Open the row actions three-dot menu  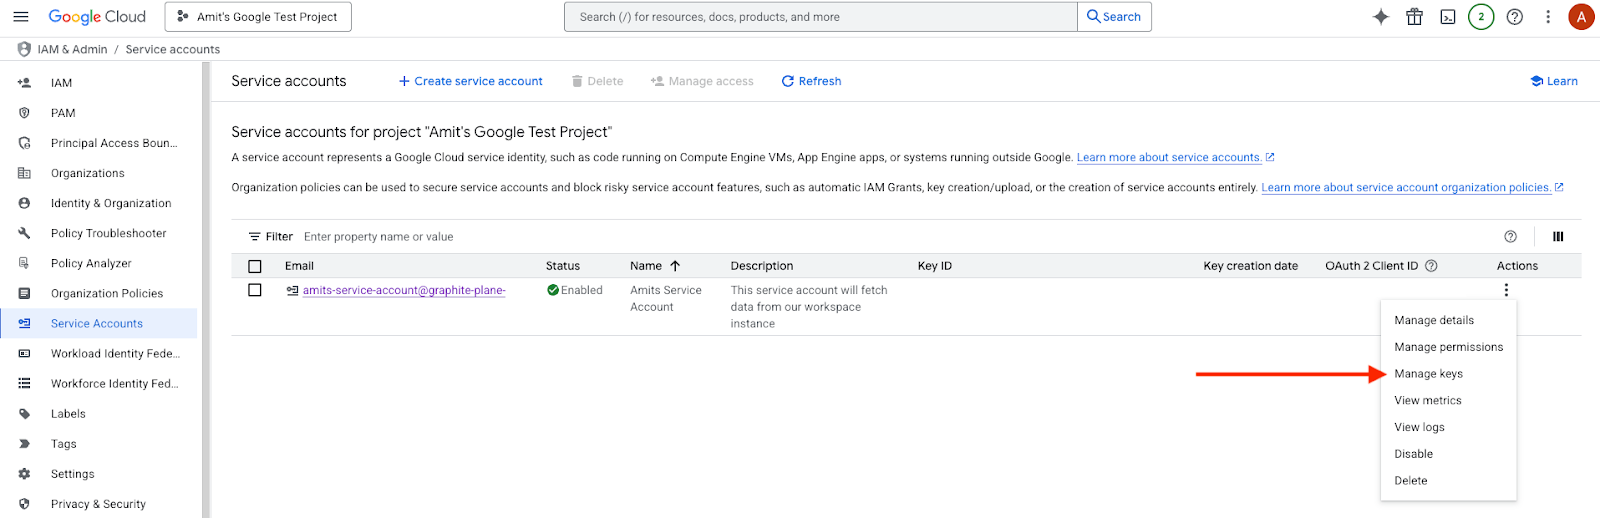pyautogui.click(x=1506, y=290)
